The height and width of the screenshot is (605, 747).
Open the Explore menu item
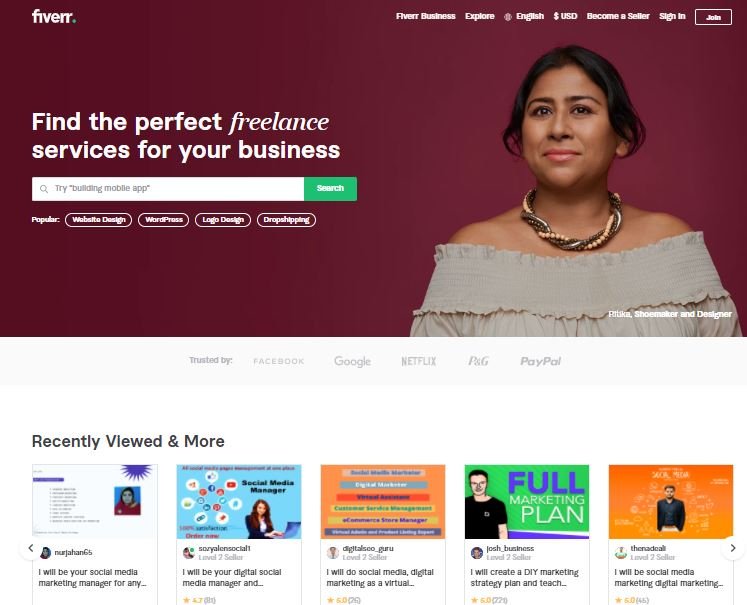tap(480, 16)
